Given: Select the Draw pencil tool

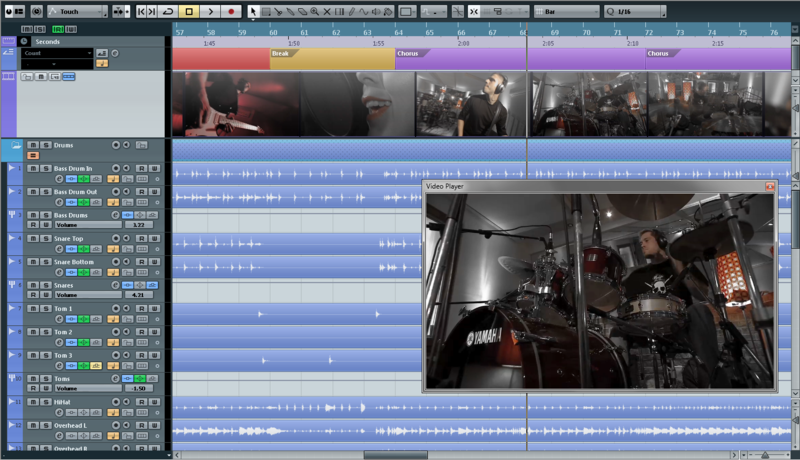Looking at the screenshot, I should [352, 11].
